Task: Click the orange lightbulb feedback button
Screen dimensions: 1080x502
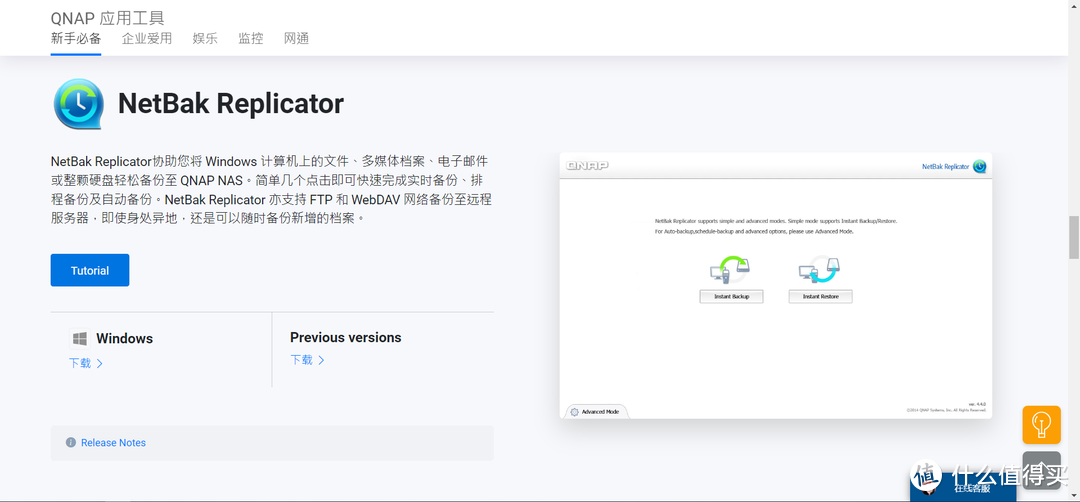Action: click(x=1041, y=425)
